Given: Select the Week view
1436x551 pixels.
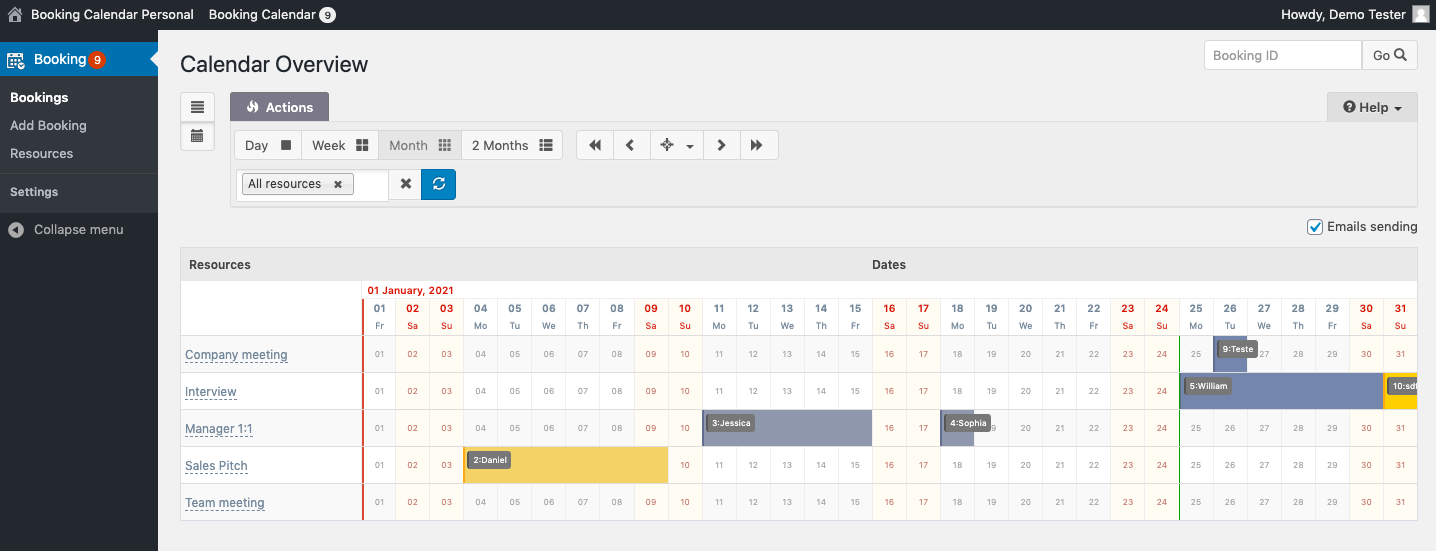Looking at the screenshot, I should point(340,145).
